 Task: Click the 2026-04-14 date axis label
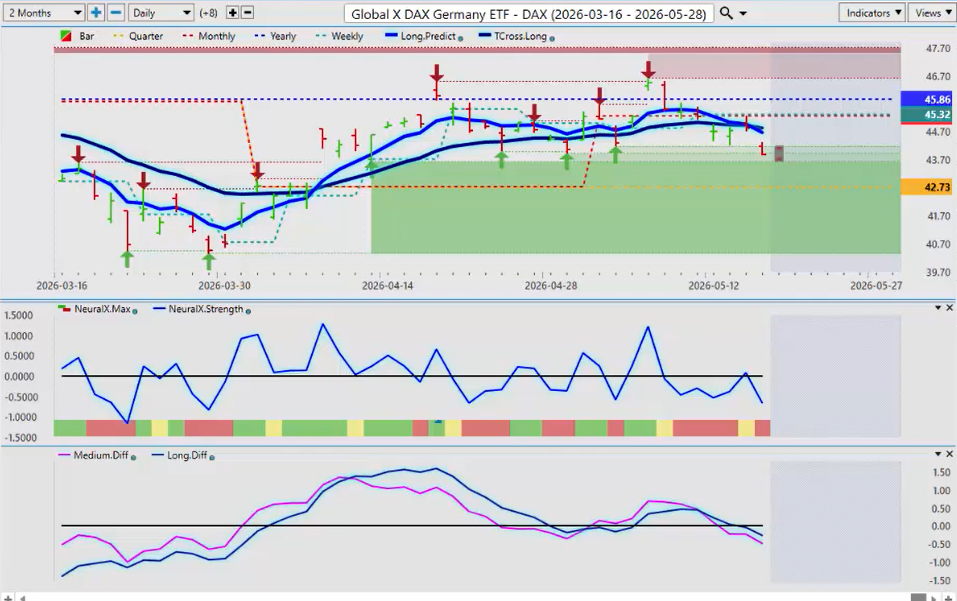coord(388,286)
